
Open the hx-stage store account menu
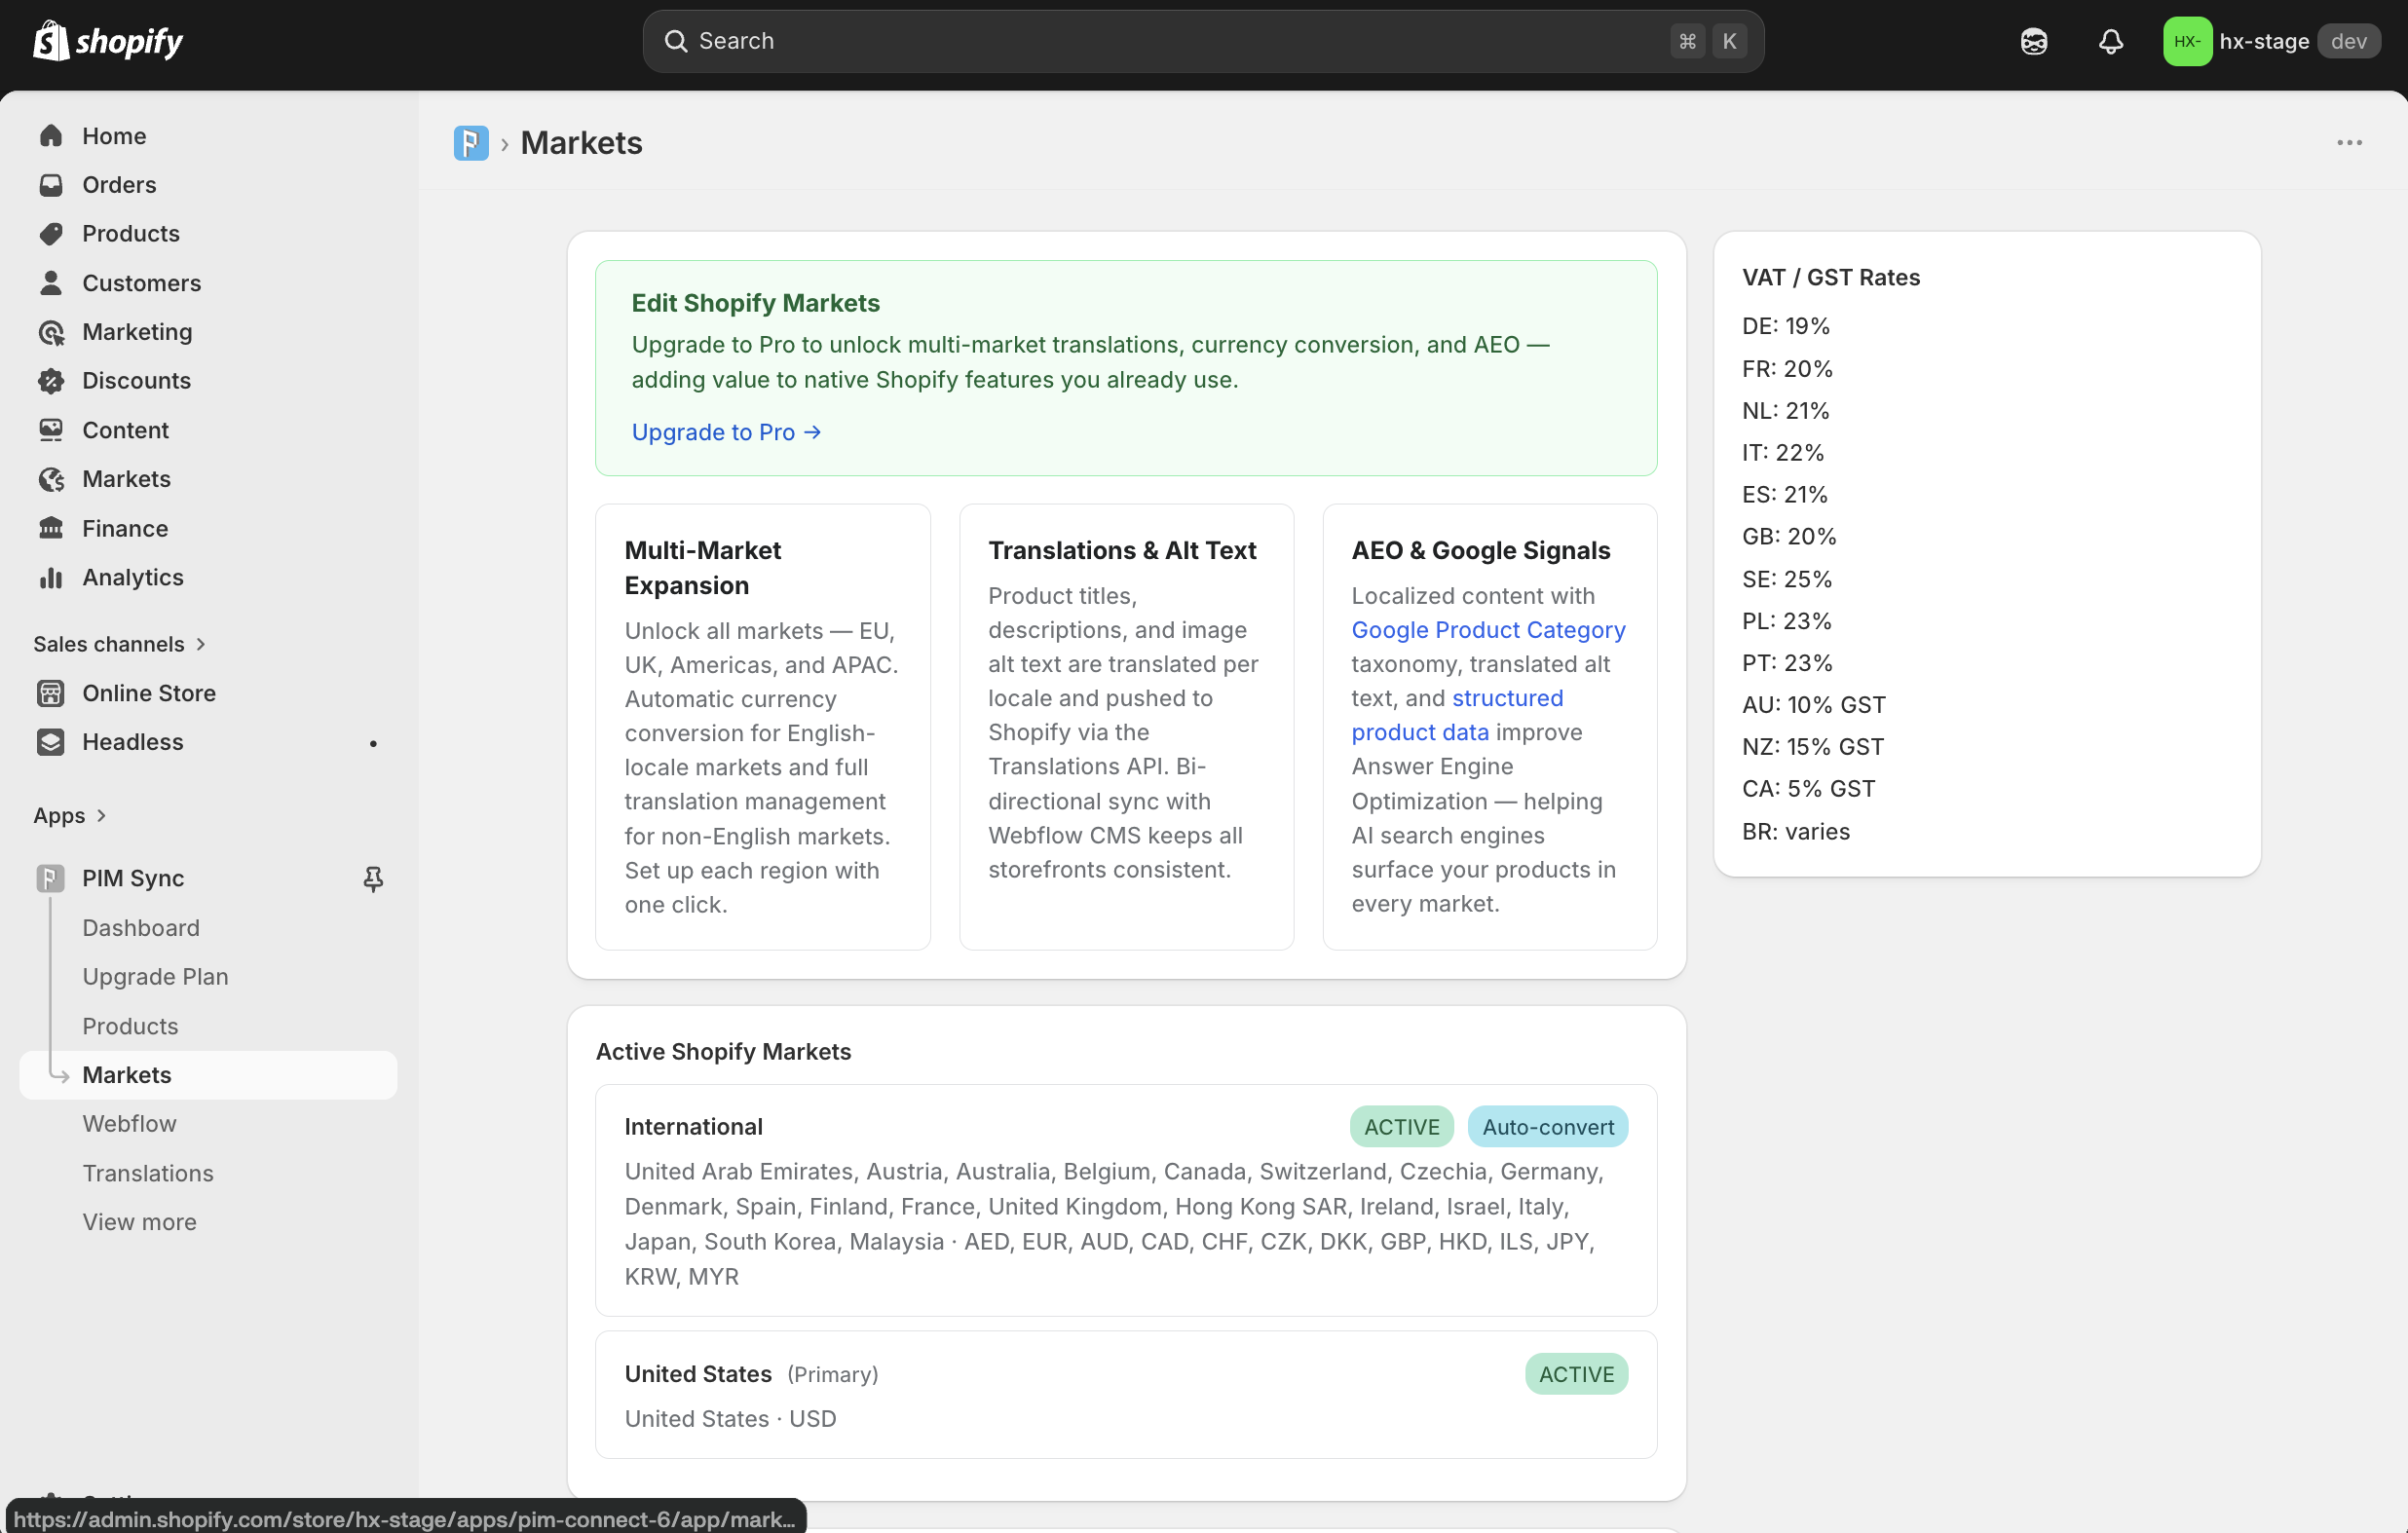point(2271,41)
